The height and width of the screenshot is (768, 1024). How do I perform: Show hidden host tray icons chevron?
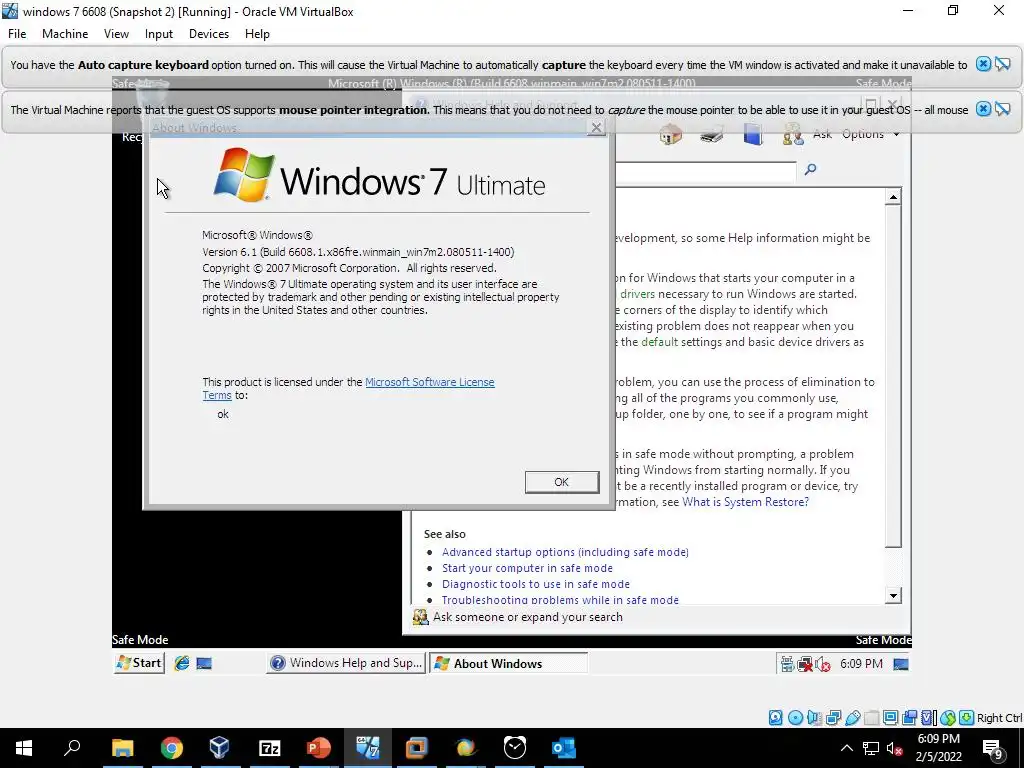point(846,748)
